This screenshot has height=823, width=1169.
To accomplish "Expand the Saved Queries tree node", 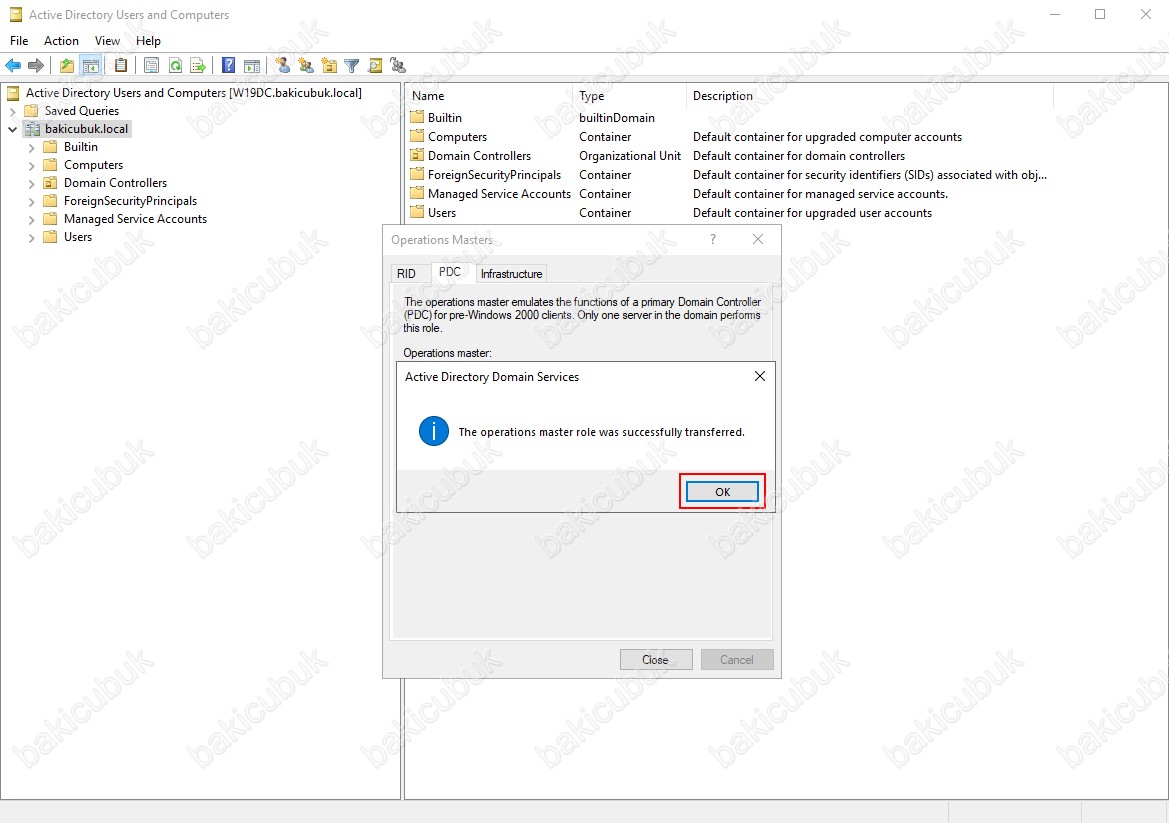I will click(x=13, y=111).
